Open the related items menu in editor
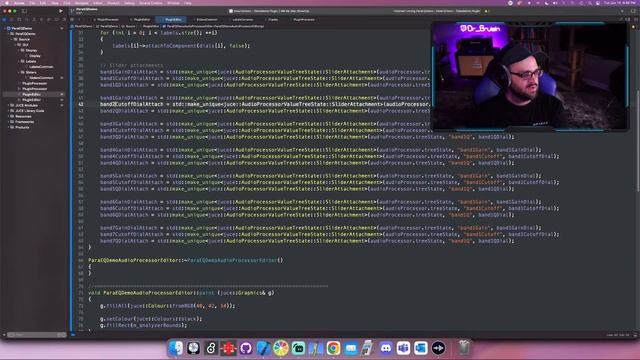This screenshot has width=640, height=360. [x=72, y=19]
